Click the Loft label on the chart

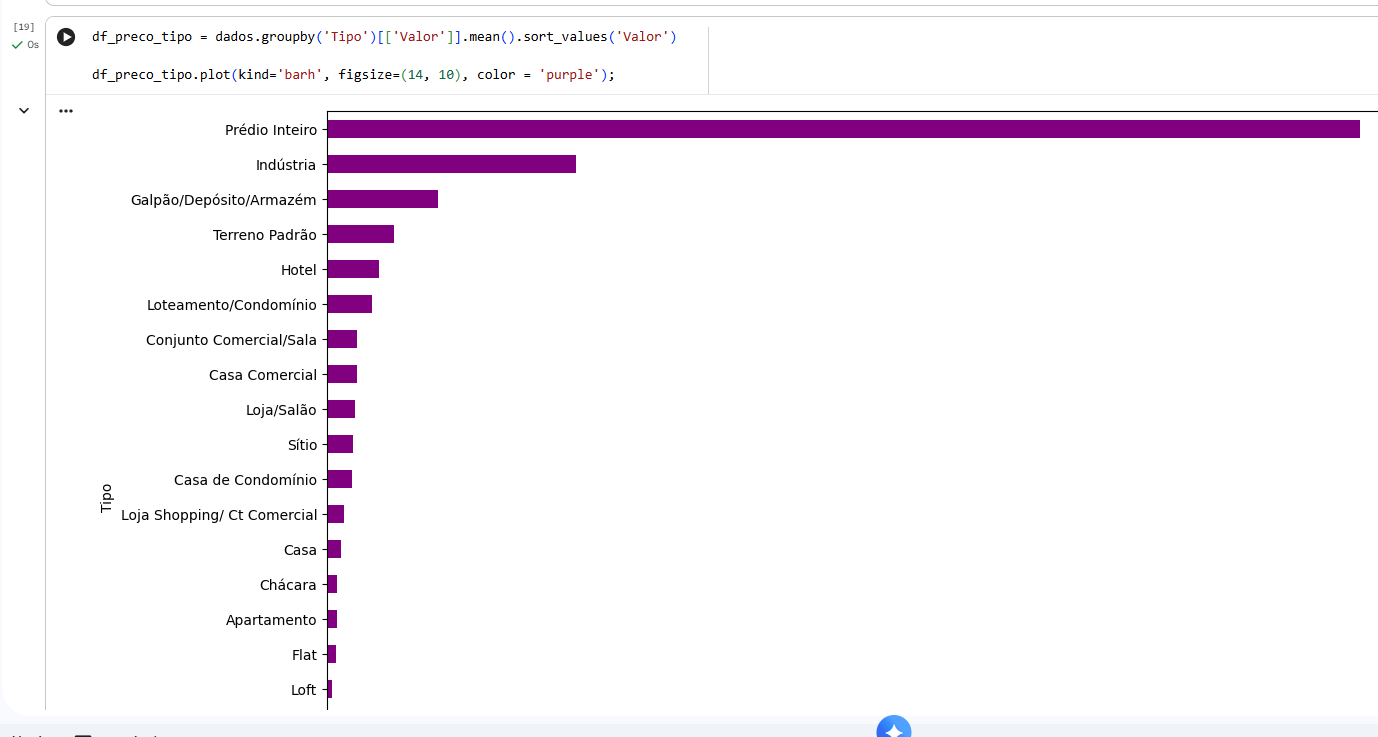tap(304, 690)
